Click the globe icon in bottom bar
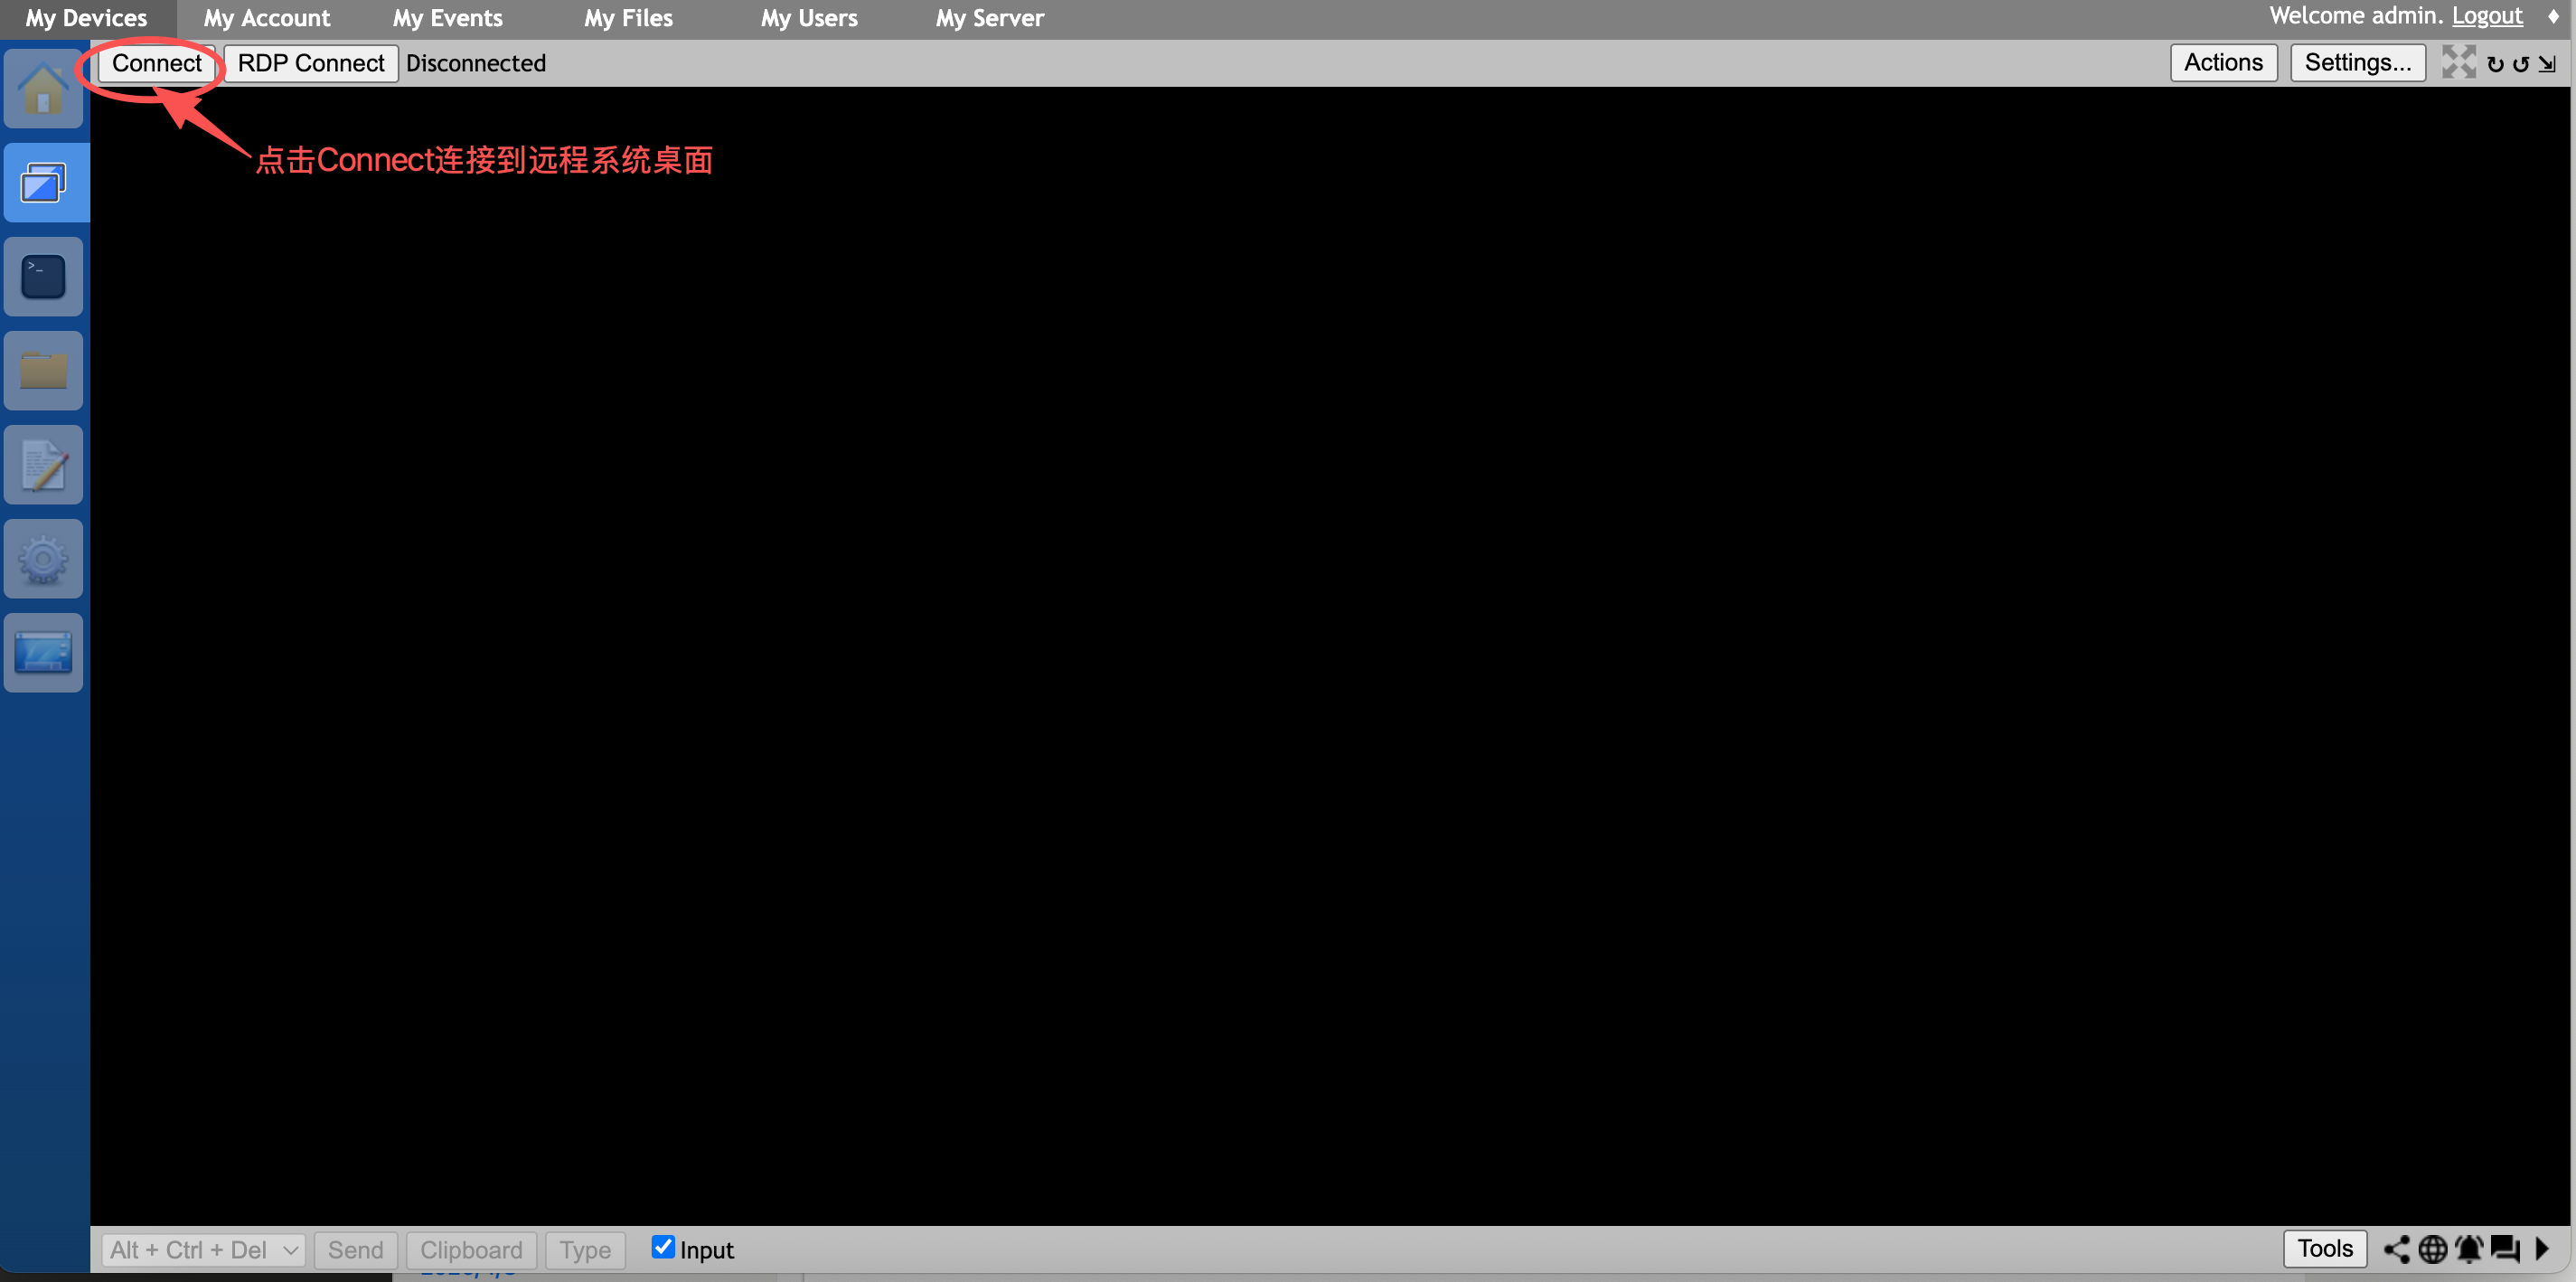2576x1282 pixels. click(x=2432, y=1249)
